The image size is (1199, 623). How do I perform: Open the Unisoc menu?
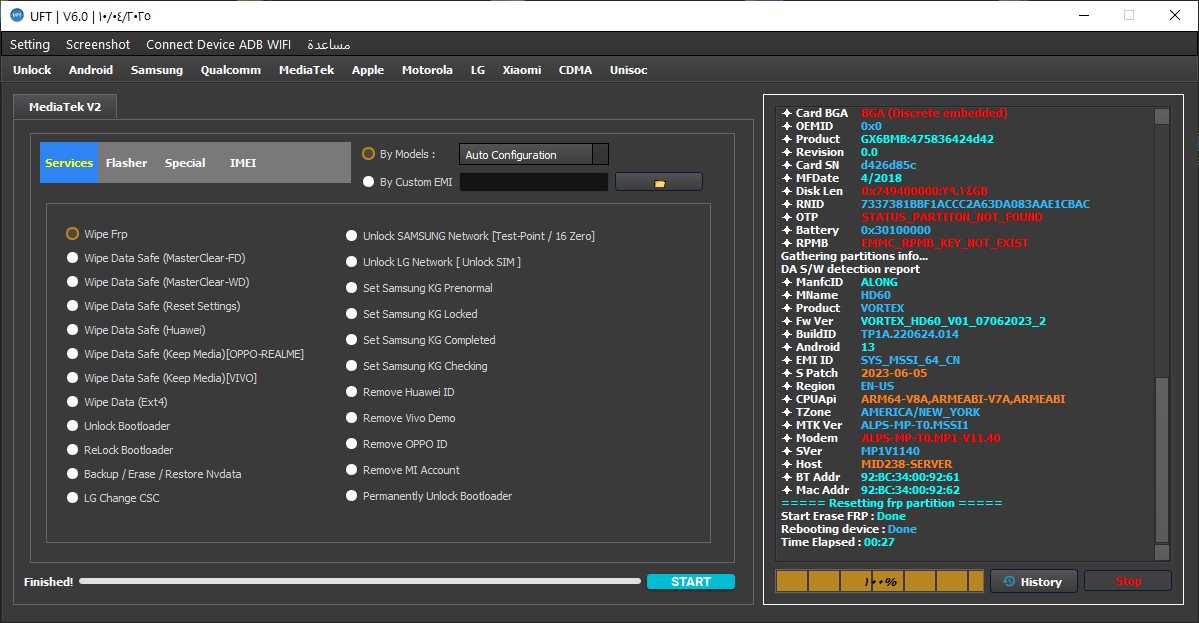tap(629, 70)
